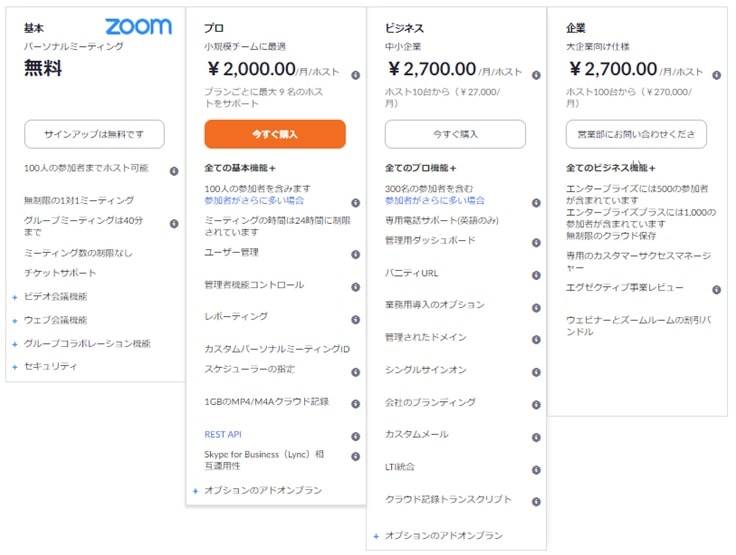Click info icon next to LTI統合

pyautogui.click(x=536, y=469)
